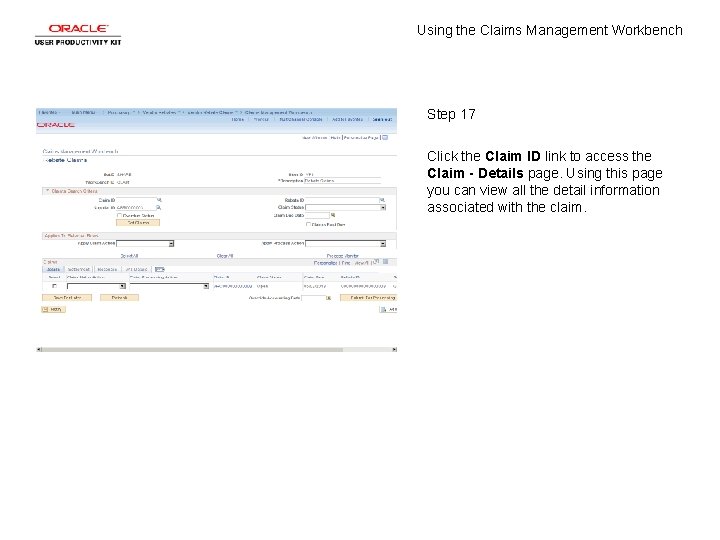The image size is (720, 540).
Task: Enable the Overdue Claims checkbox
Action: pos(119,215)
